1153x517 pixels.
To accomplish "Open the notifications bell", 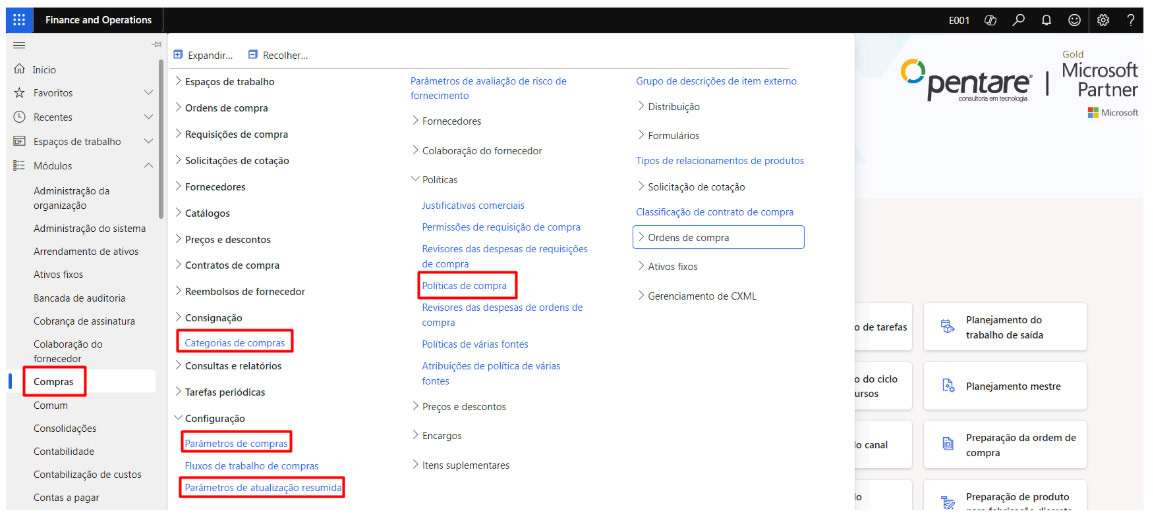I will (1046, 20).
